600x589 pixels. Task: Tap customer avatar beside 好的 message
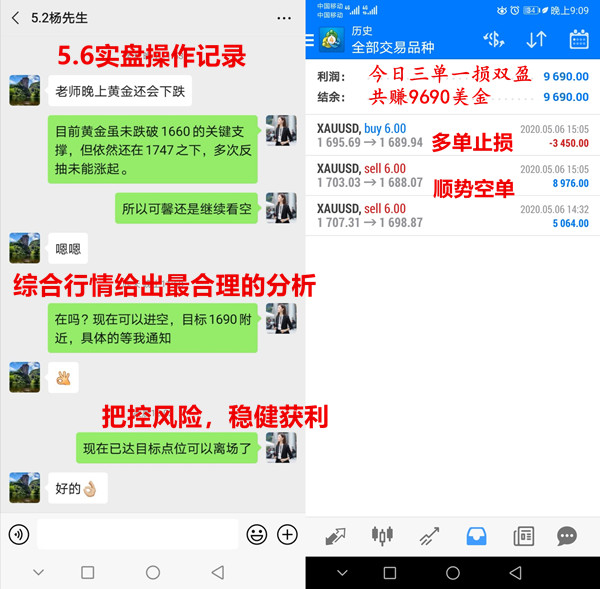[x=24, y=488]
